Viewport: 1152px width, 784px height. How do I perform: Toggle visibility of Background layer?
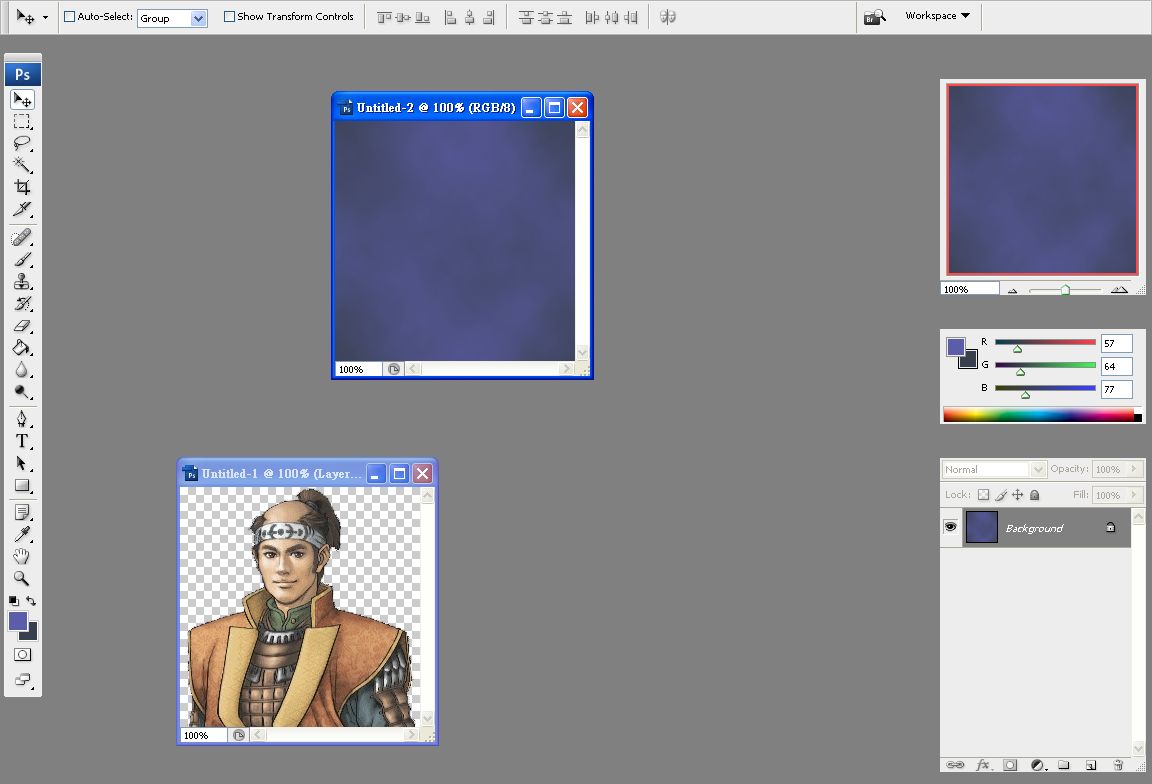click(x=951, y=527)
